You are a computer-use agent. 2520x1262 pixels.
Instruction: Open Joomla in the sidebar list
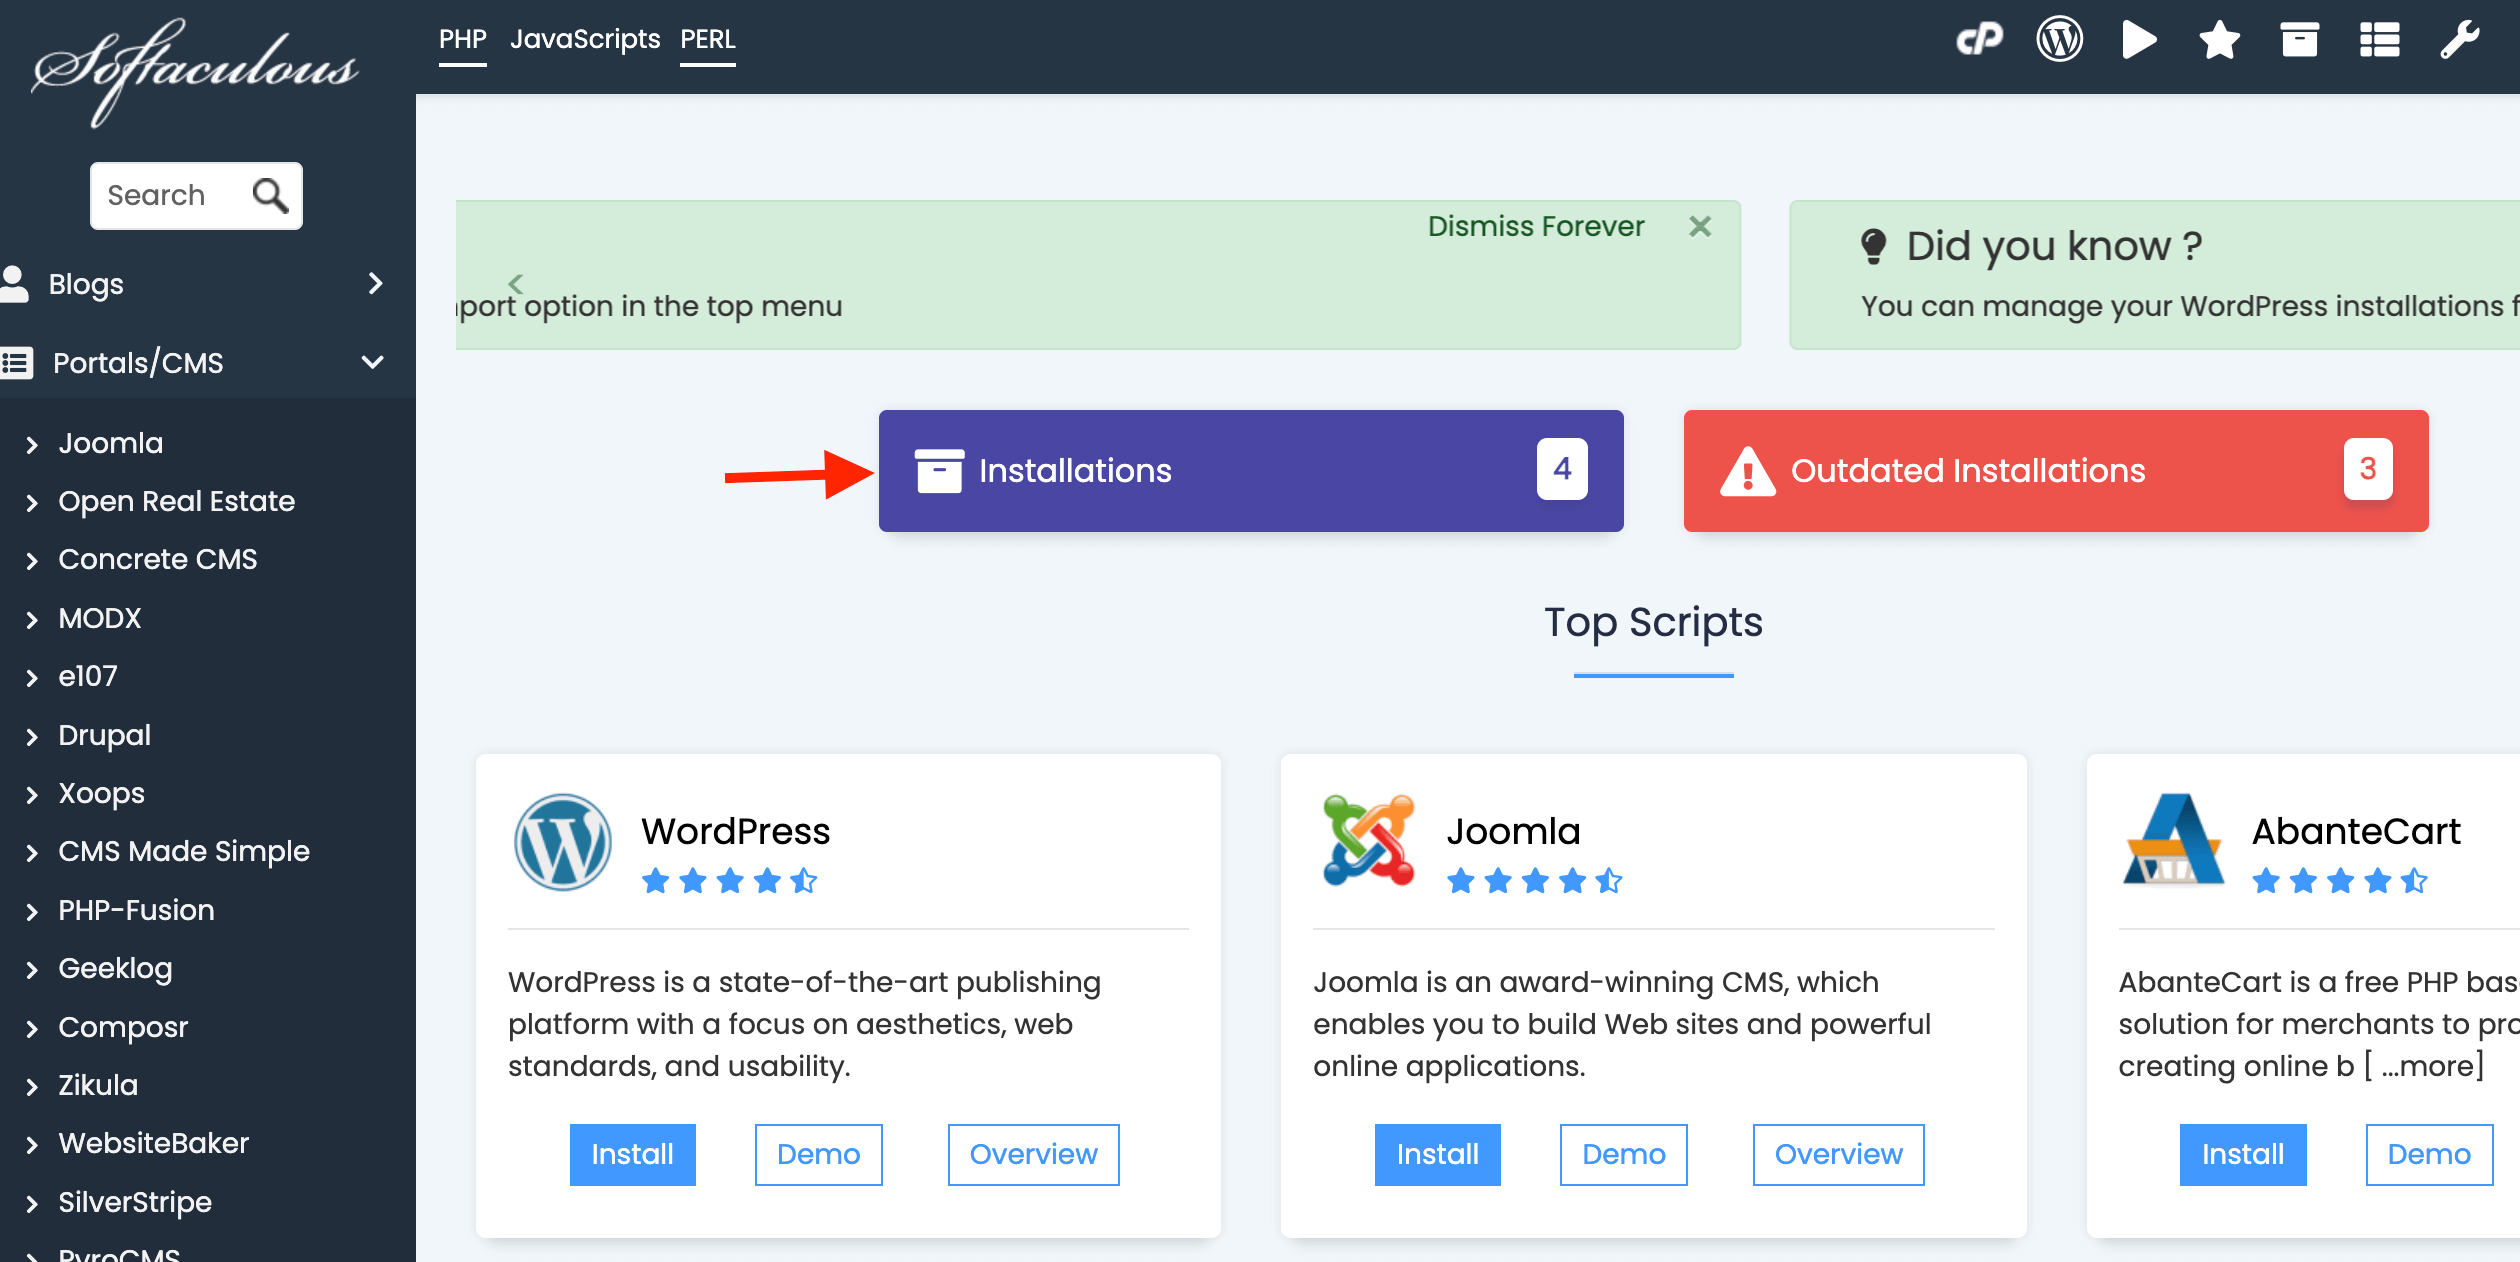[110, 443]
